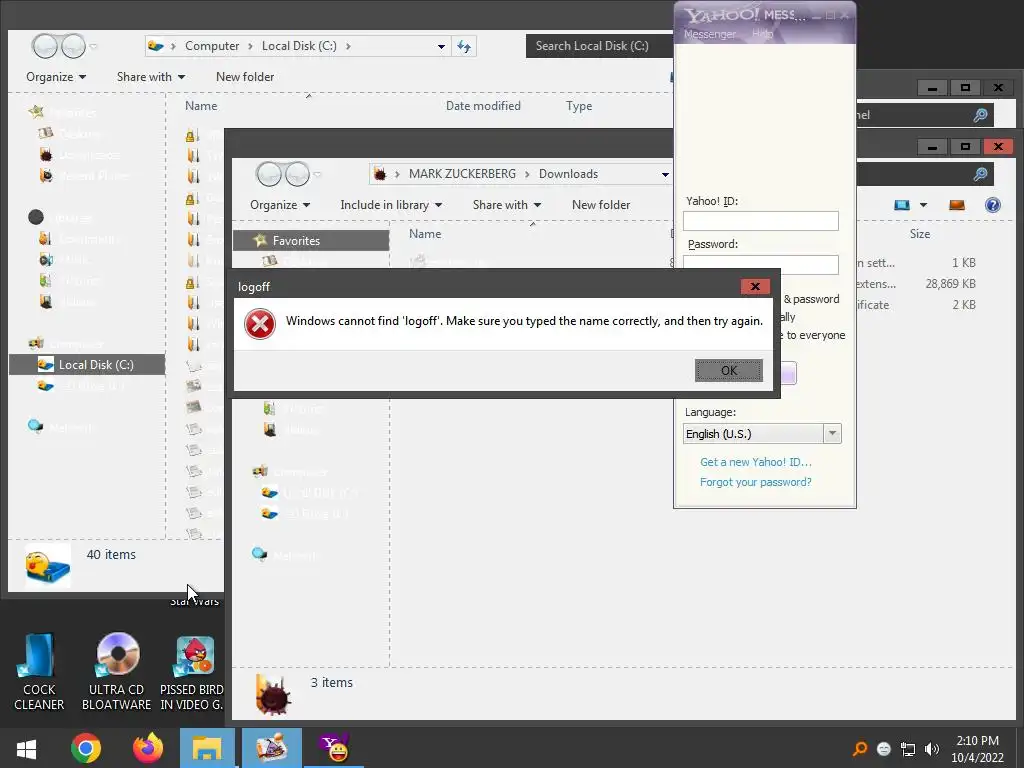Click New folder in Local Disk (C:) window

point(245,76)
